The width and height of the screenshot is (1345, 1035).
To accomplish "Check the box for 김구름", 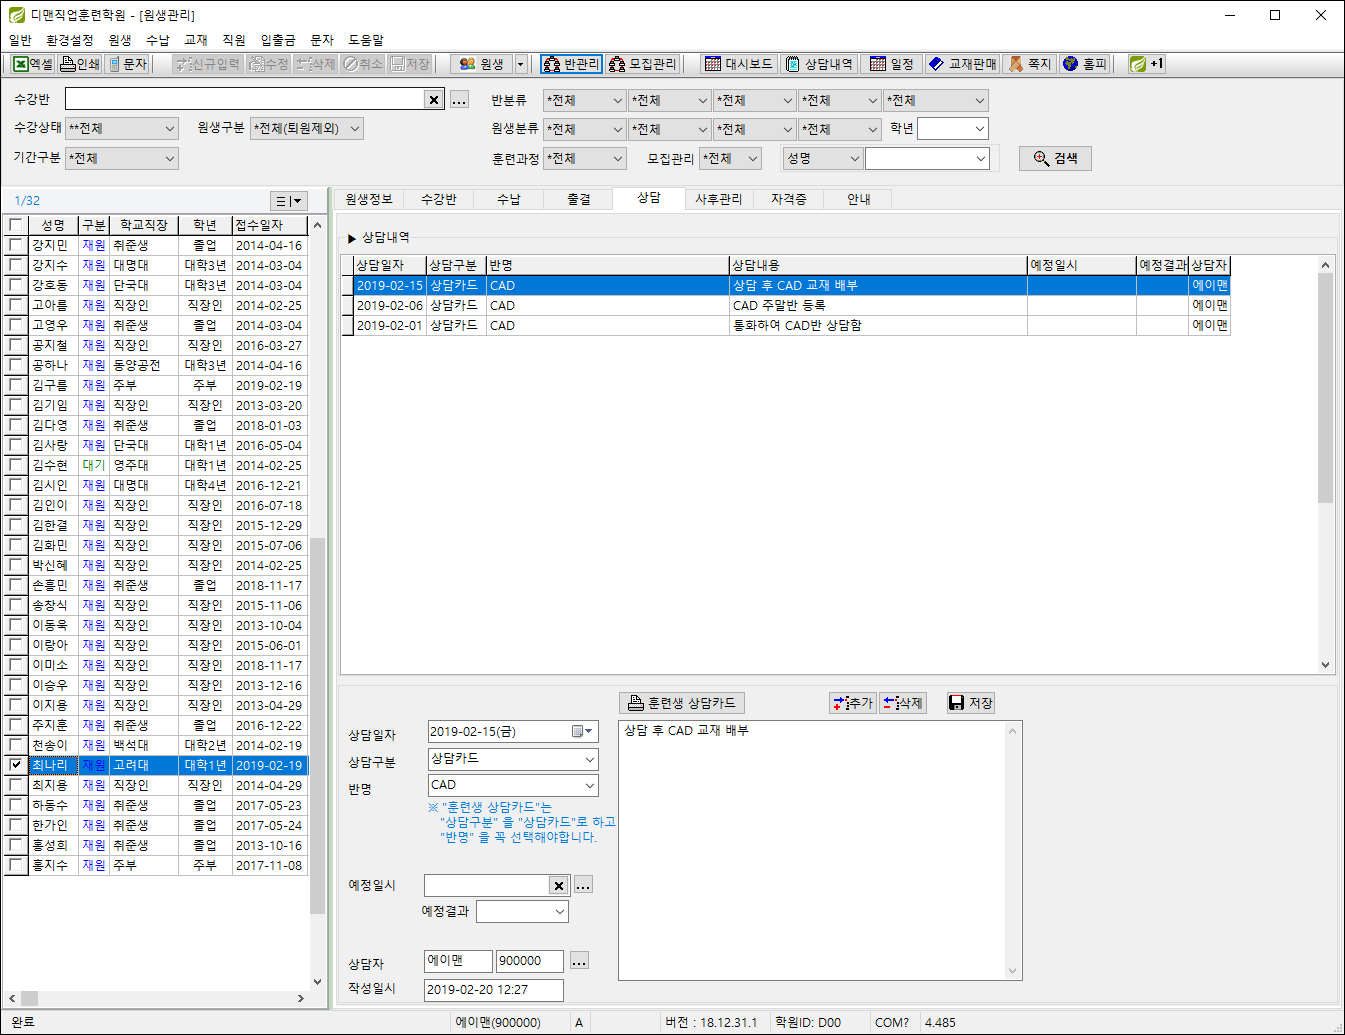I will tap(16, 385).
